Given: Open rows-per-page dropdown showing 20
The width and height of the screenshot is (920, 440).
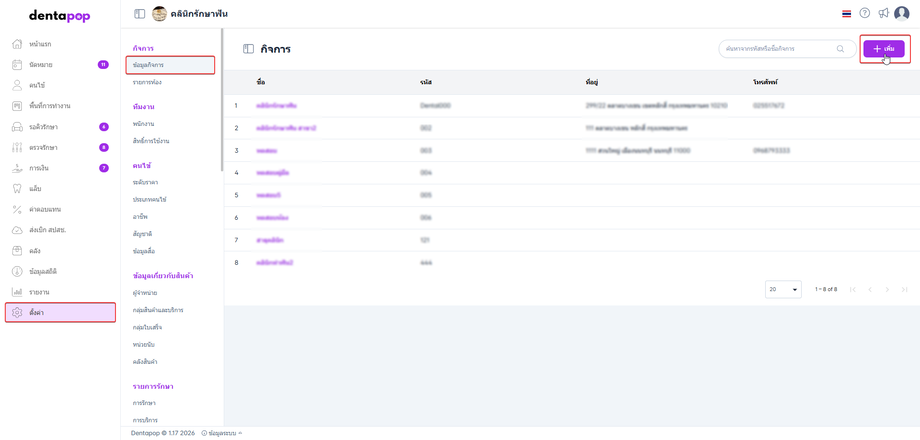Looking at the screenshot, I should point(783,289).
